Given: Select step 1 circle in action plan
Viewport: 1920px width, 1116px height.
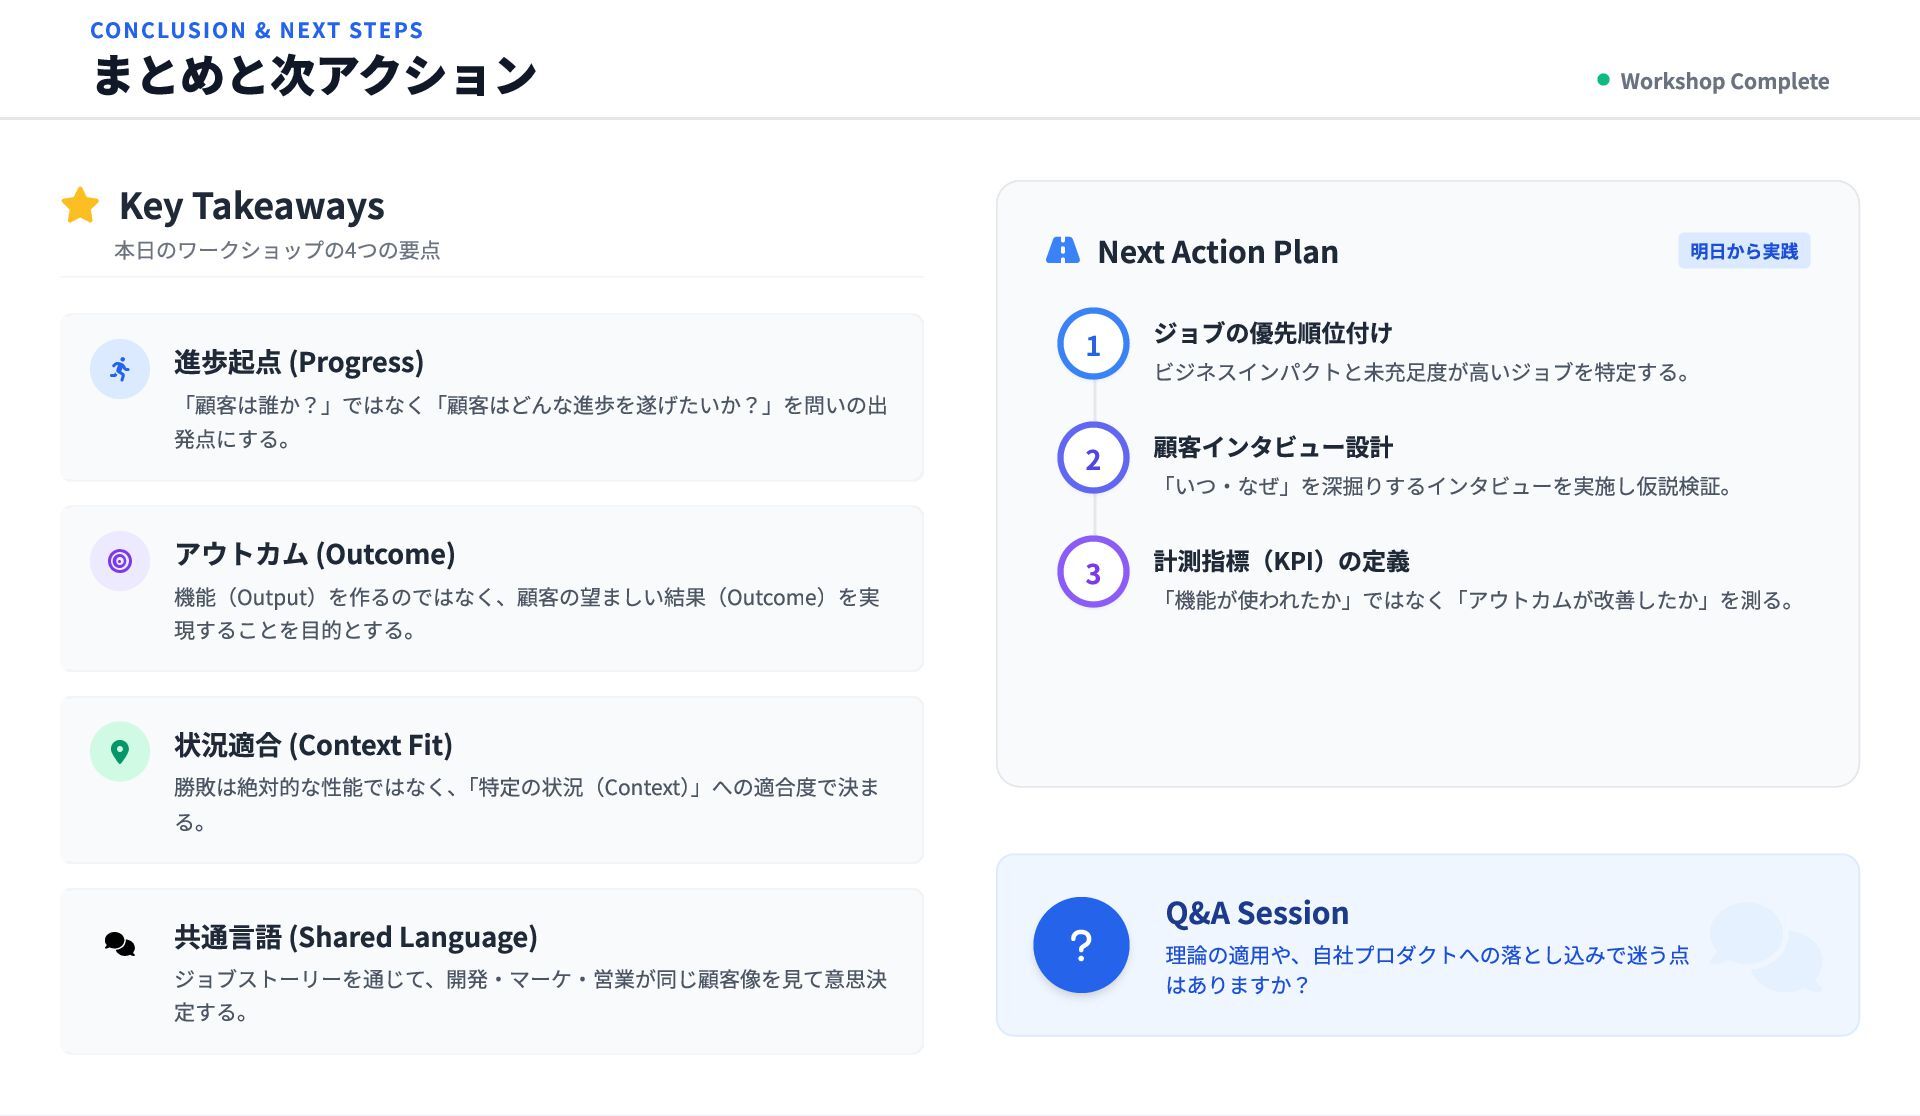Looking at the screenshot, I should point(1093,344).
